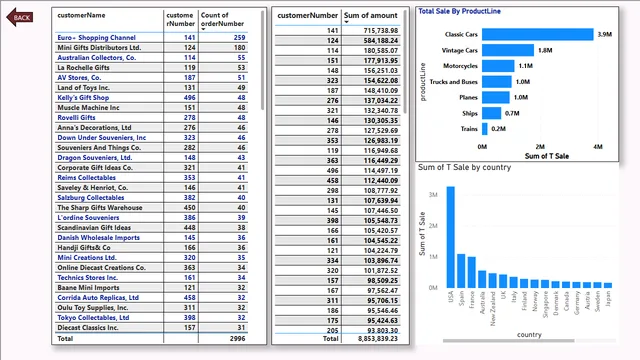Image resolution: width=640 pixels, height=360 pixels.
Task: Select Diecast Classics Inc. row
Action: (151, 327)
